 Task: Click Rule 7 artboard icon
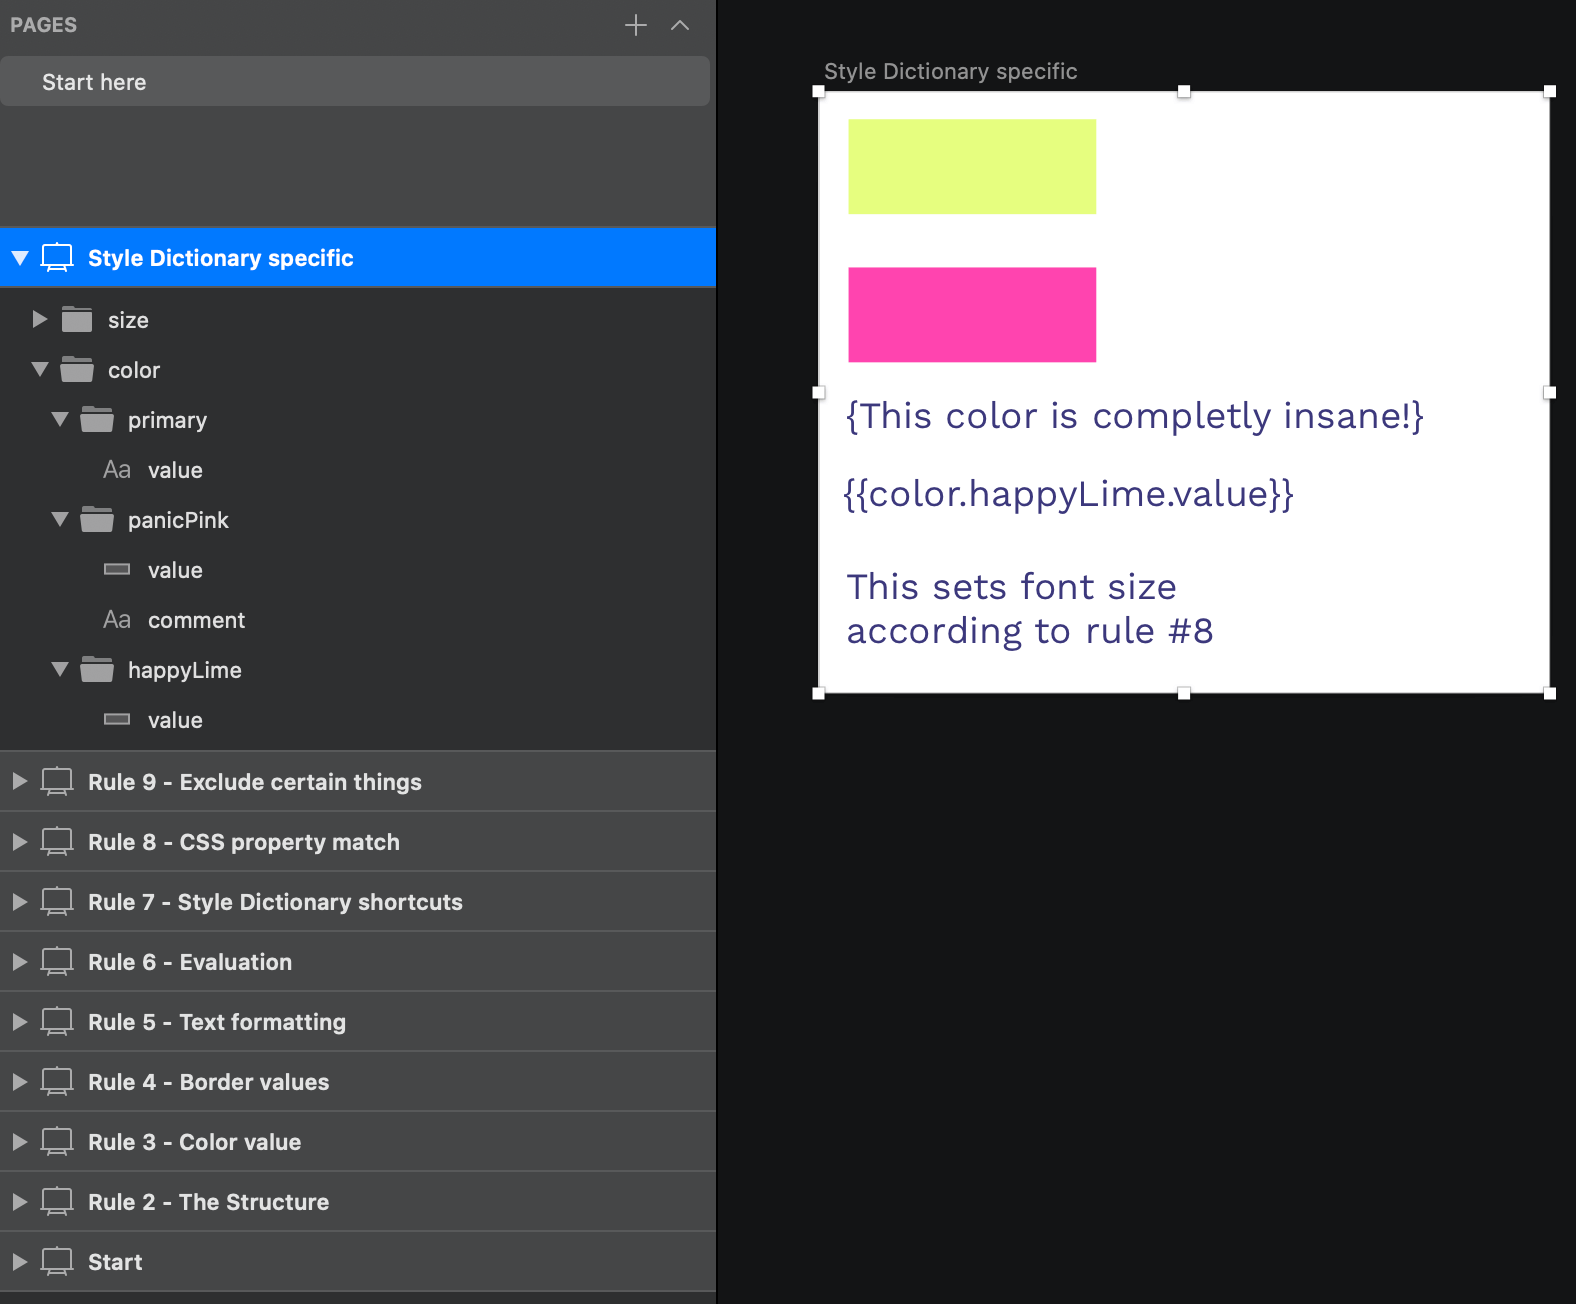point(57,901)
